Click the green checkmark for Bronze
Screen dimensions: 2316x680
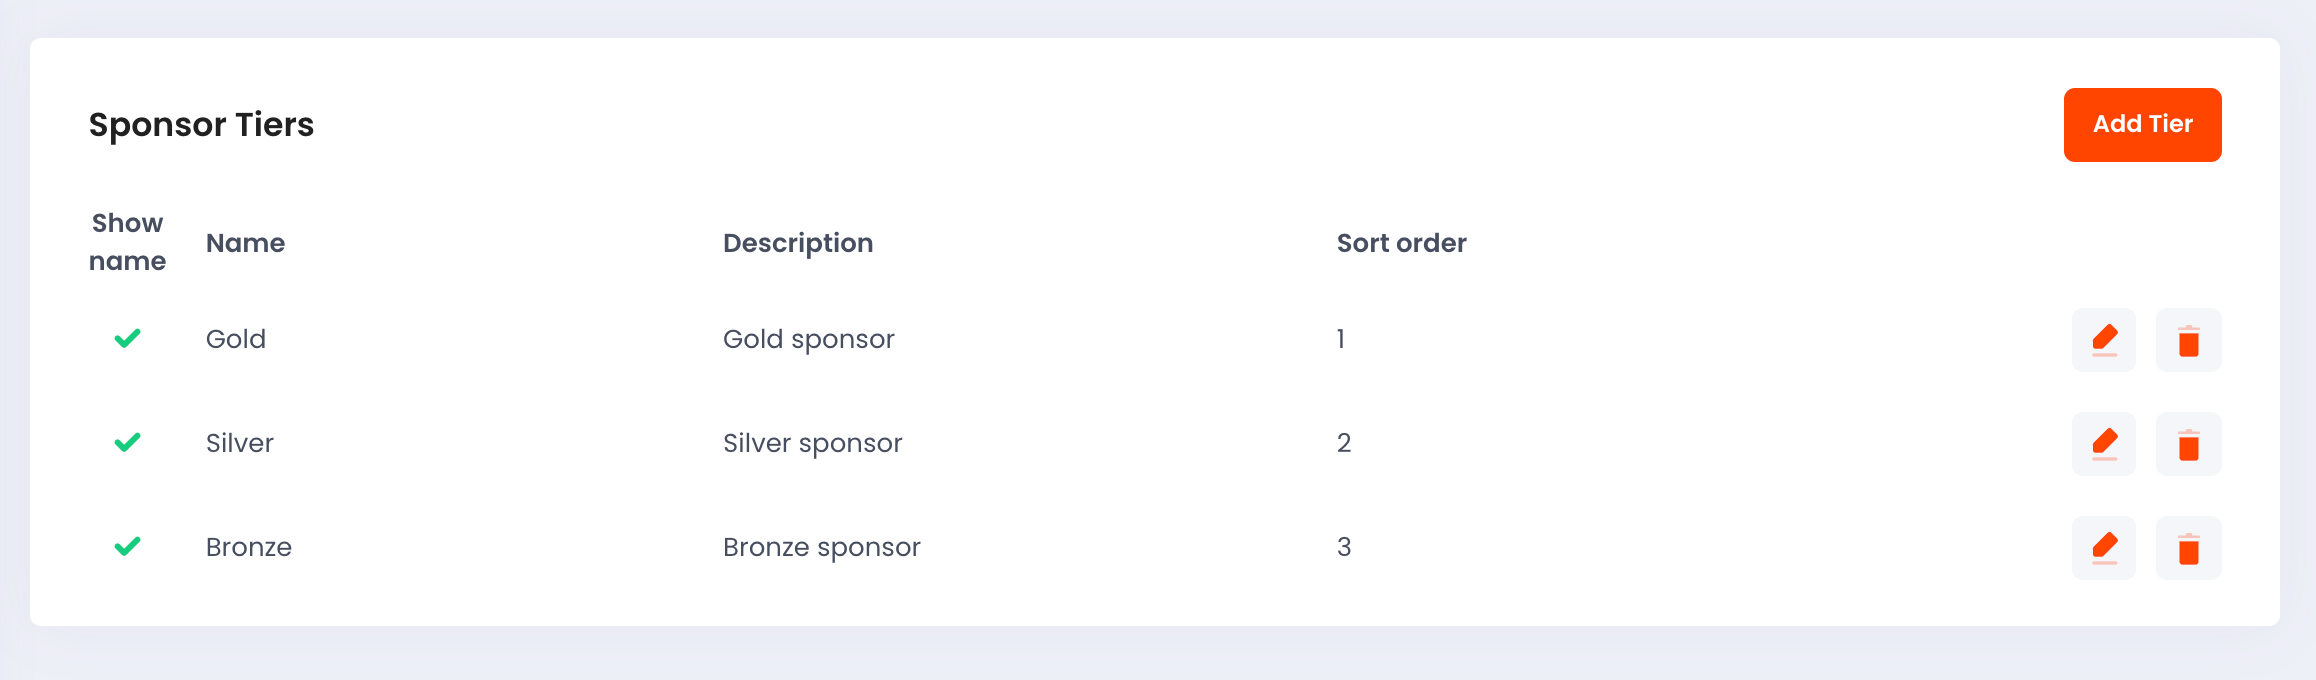tap(128, 547)
